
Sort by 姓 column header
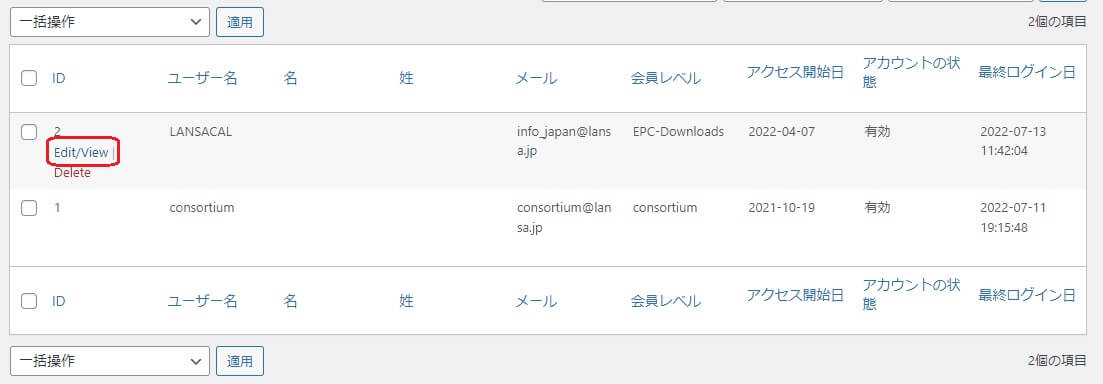point(406,78)
